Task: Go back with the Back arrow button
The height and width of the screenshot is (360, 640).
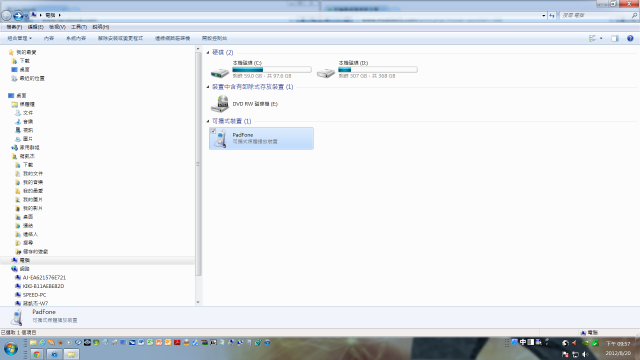Action: [6, 16]
